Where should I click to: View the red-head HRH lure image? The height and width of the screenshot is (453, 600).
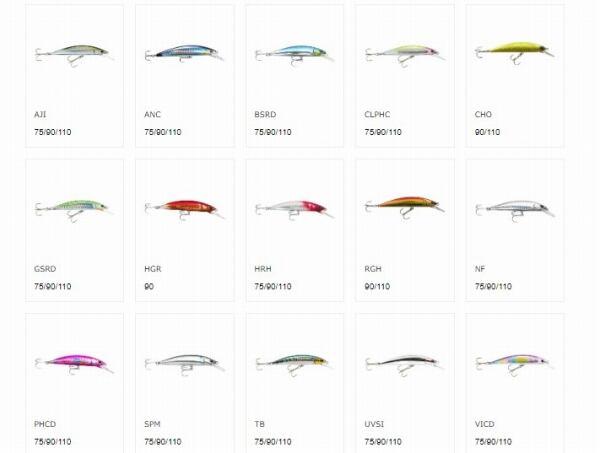pyautogui.click(x=294, y=210)
